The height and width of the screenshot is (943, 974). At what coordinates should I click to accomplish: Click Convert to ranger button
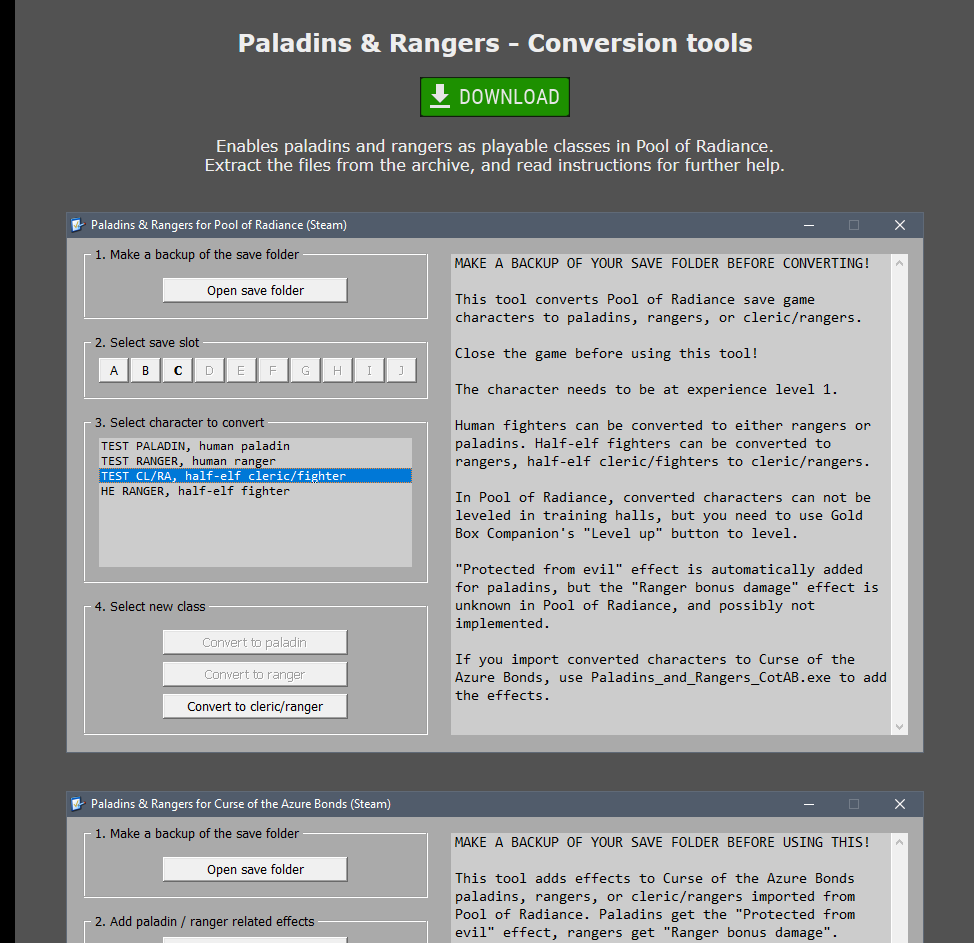[255, 674]
